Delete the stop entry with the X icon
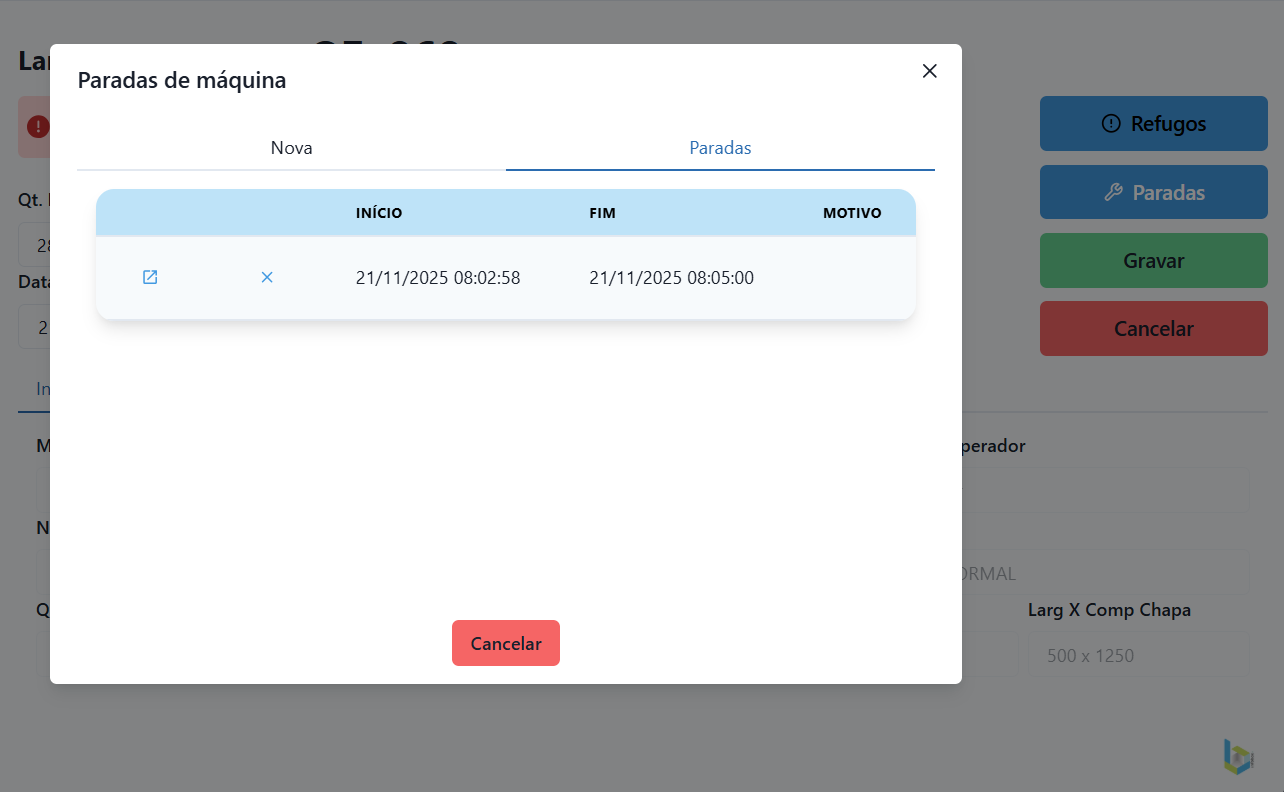This screenshot has height=792, width=1284. point(267,278)
